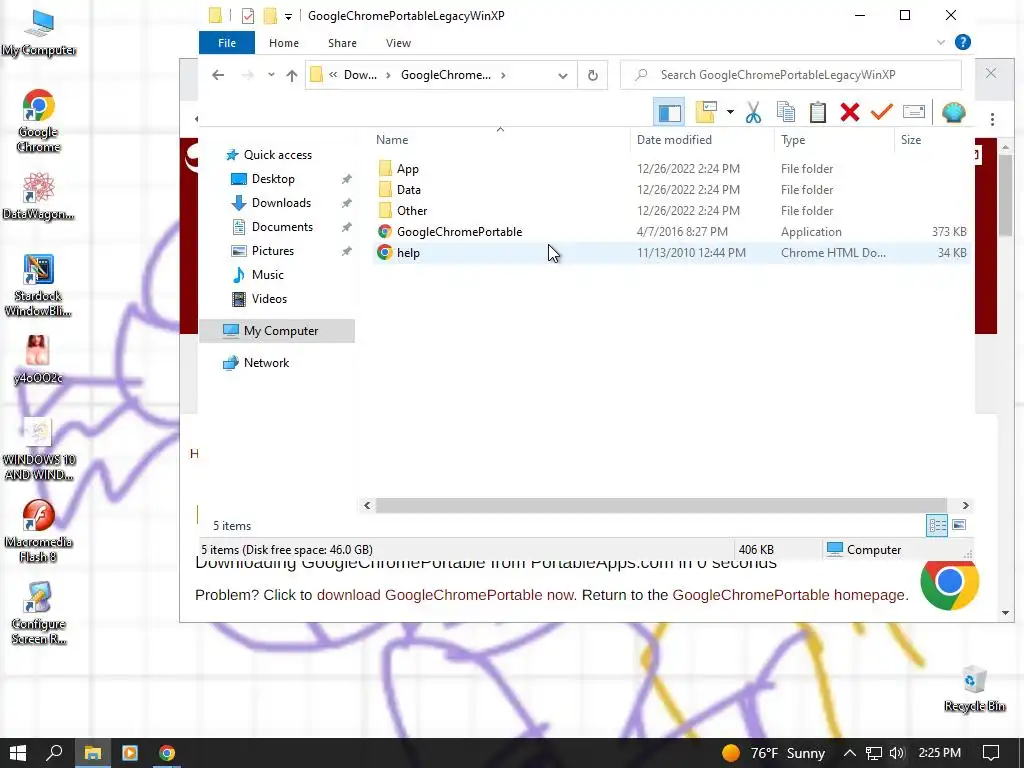Open Macromedia Flash 8 desktop shortcut

[38, 532]
